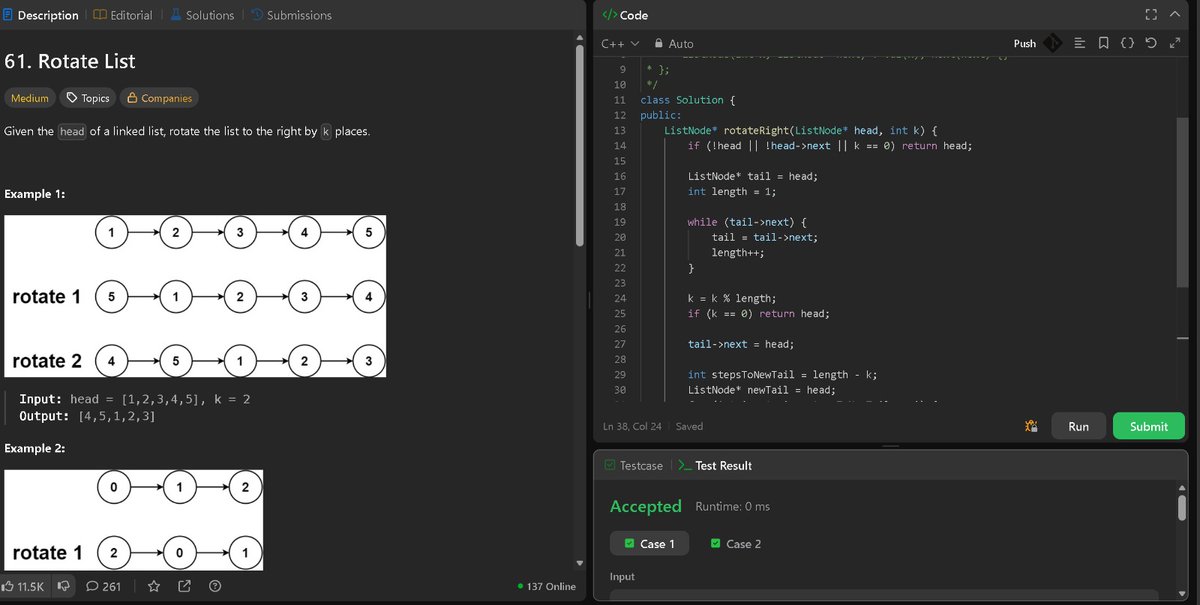Open the C++ language dropdown
Screen dimensions: 1200x605
pyautogui.click(x=619, y=44)
